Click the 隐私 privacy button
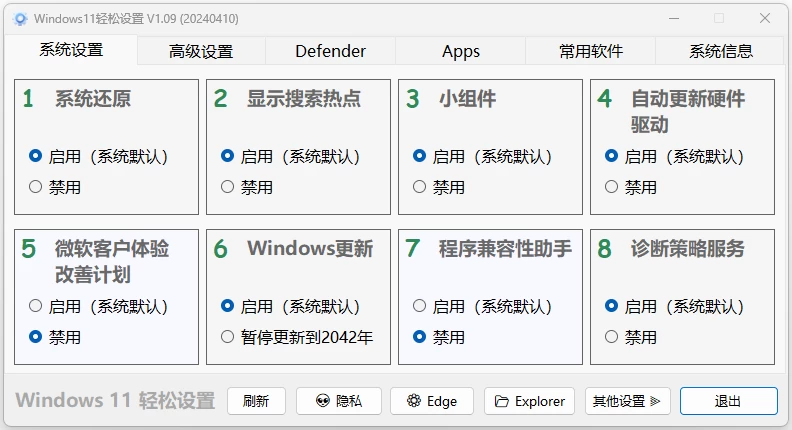 click(339, 401)
